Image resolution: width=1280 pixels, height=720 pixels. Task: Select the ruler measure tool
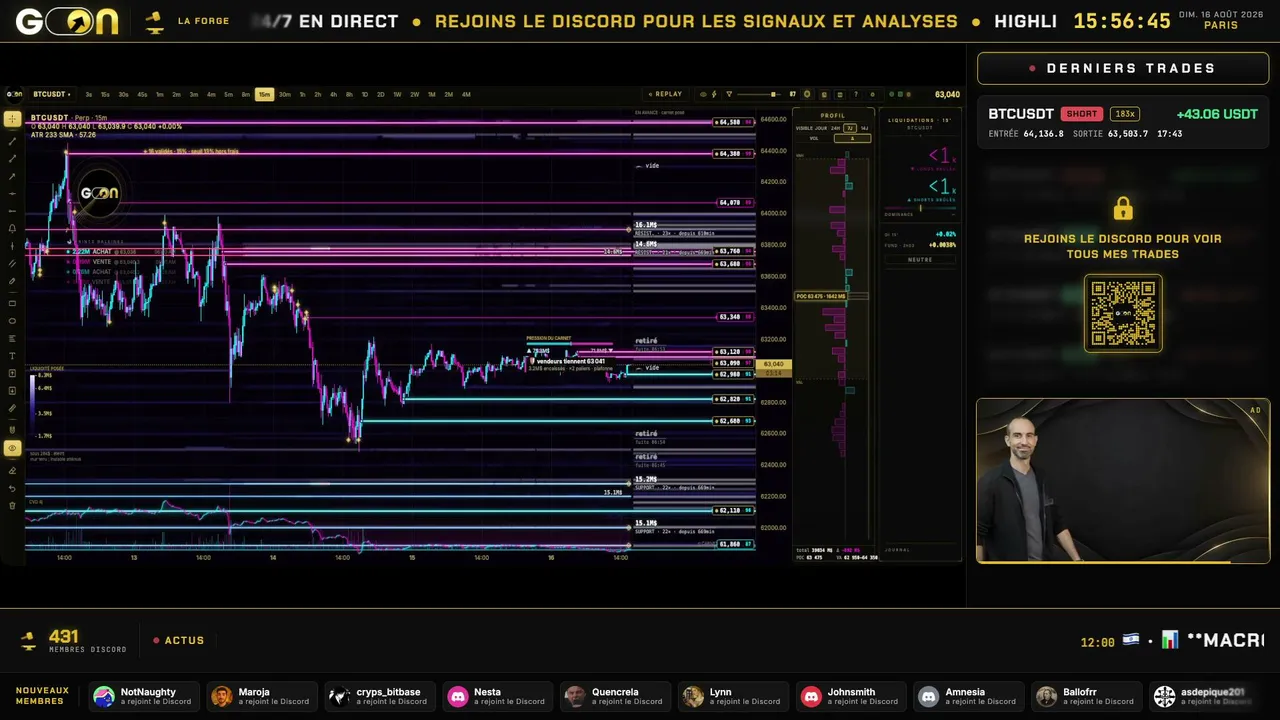point(12,408)
